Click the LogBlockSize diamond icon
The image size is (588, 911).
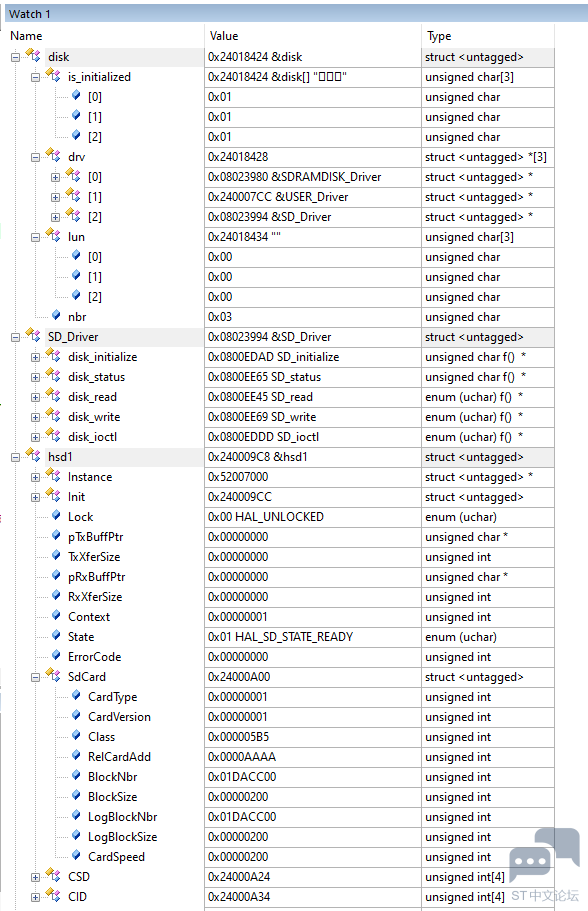76,836
